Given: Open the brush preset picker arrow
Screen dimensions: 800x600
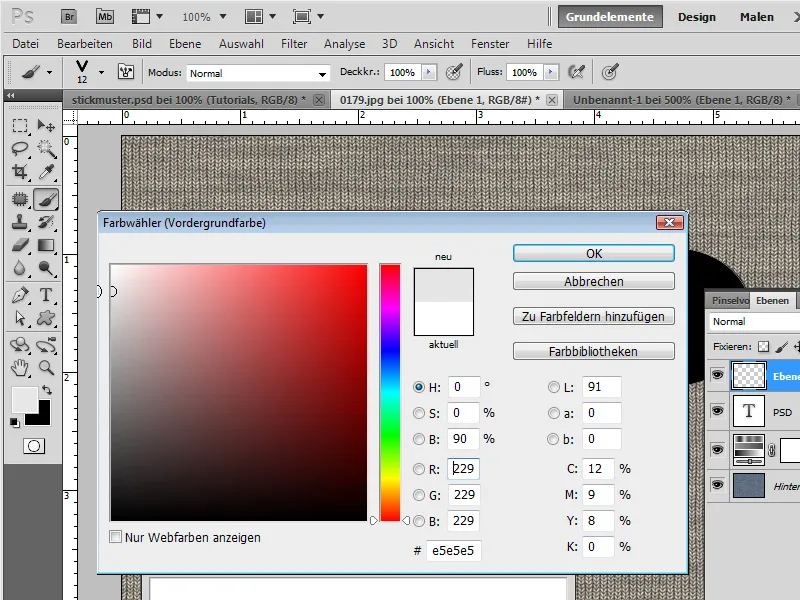Looking at the screenshot, I should pyautogui.click(x=102, y=72).
